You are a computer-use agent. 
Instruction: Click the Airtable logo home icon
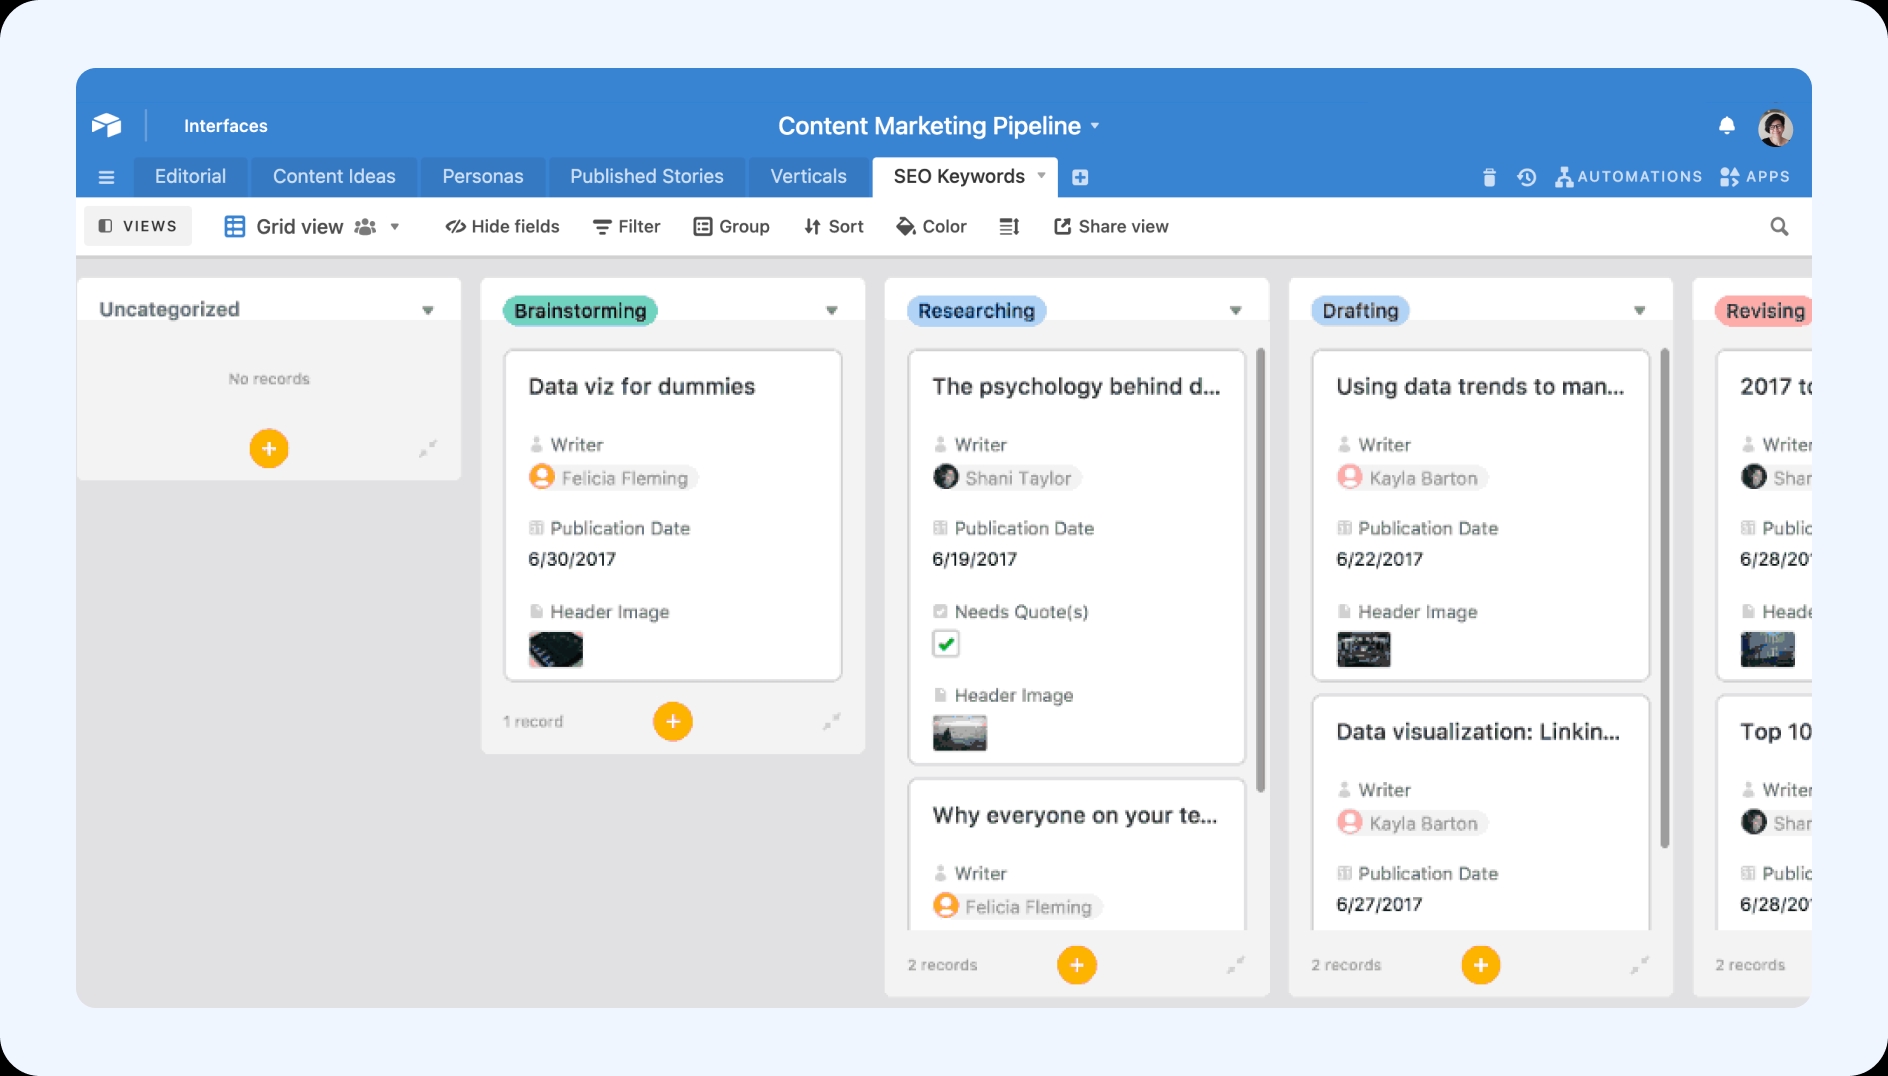coord(106,125)
